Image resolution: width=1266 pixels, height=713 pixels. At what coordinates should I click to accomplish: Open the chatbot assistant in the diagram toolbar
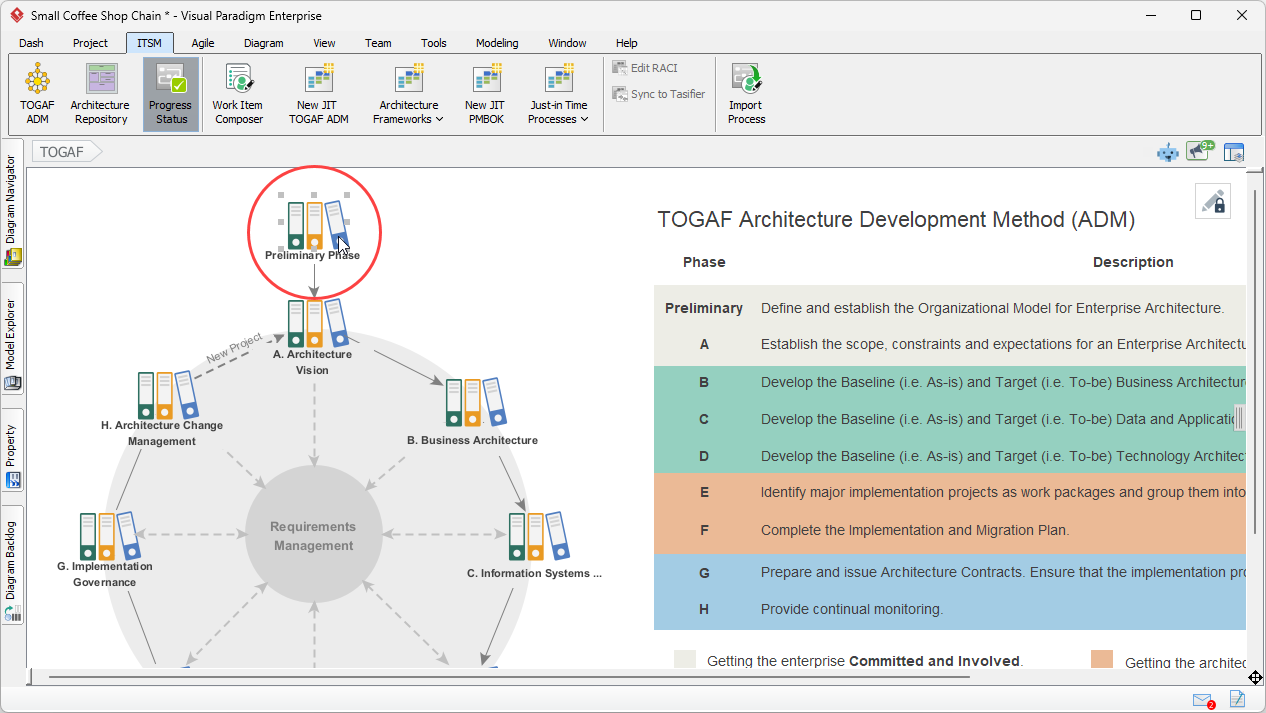(1168, 151)
